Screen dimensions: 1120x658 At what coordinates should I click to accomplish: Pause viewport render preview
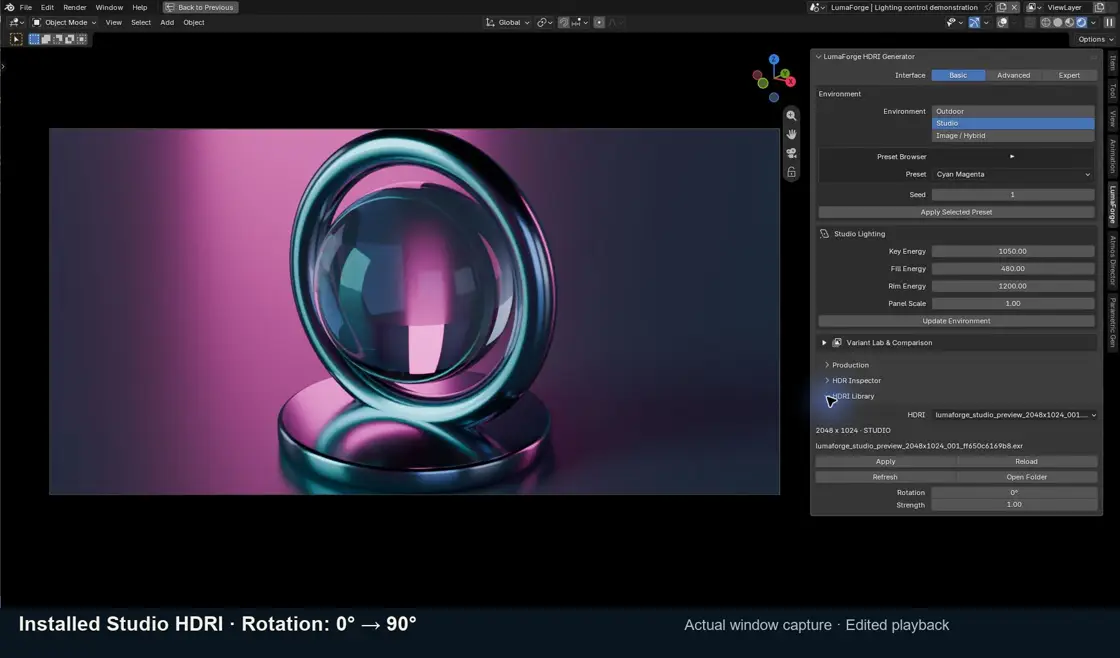1109,22
